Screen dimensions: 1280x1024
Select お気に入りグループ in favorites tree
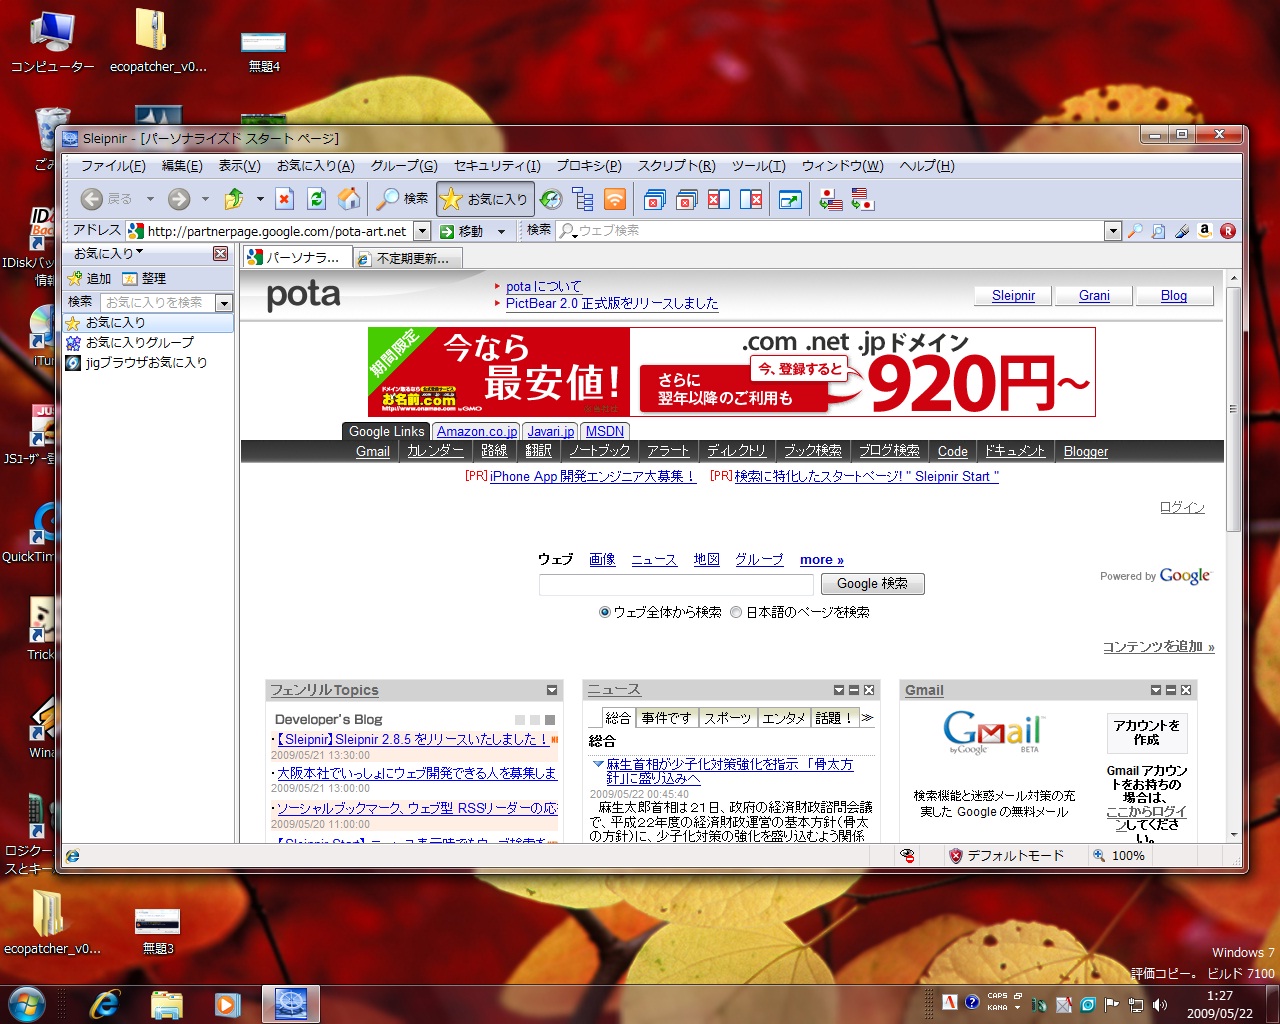[130, 342]
